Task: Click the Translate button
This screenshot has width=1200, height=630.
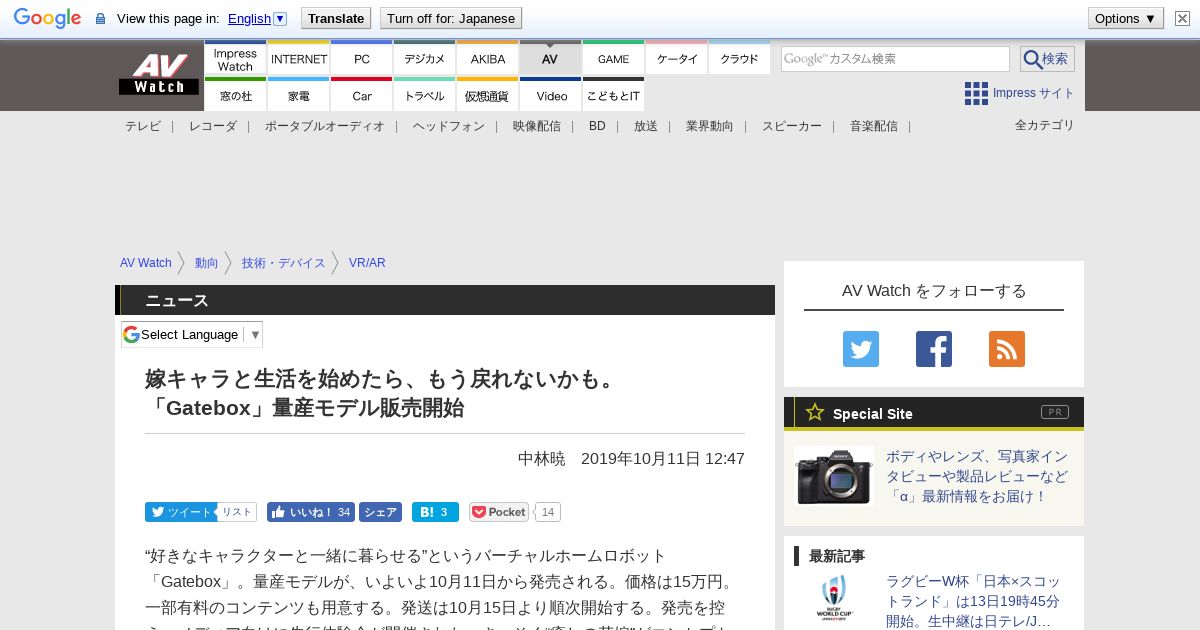Action: pyautogui.click(x=336, y=18)
